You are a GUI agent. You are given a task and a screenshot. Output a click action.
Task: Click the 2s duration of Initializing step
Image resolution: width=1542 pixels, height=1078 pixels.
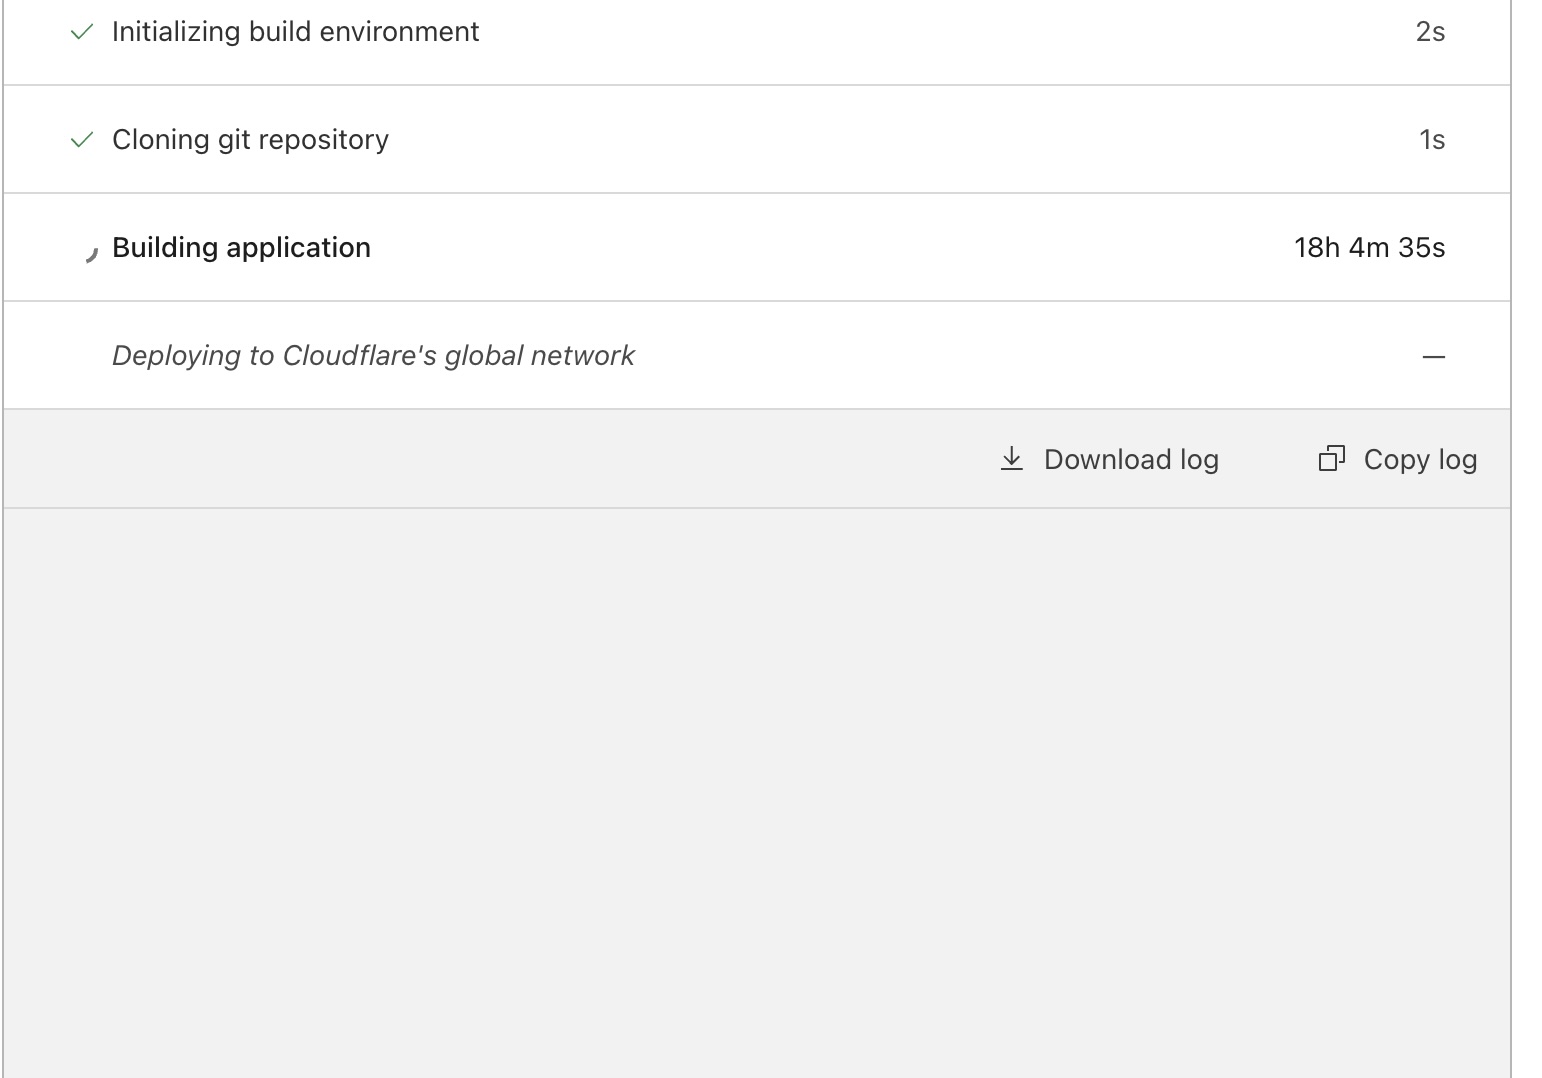(x=1430, y=32)
